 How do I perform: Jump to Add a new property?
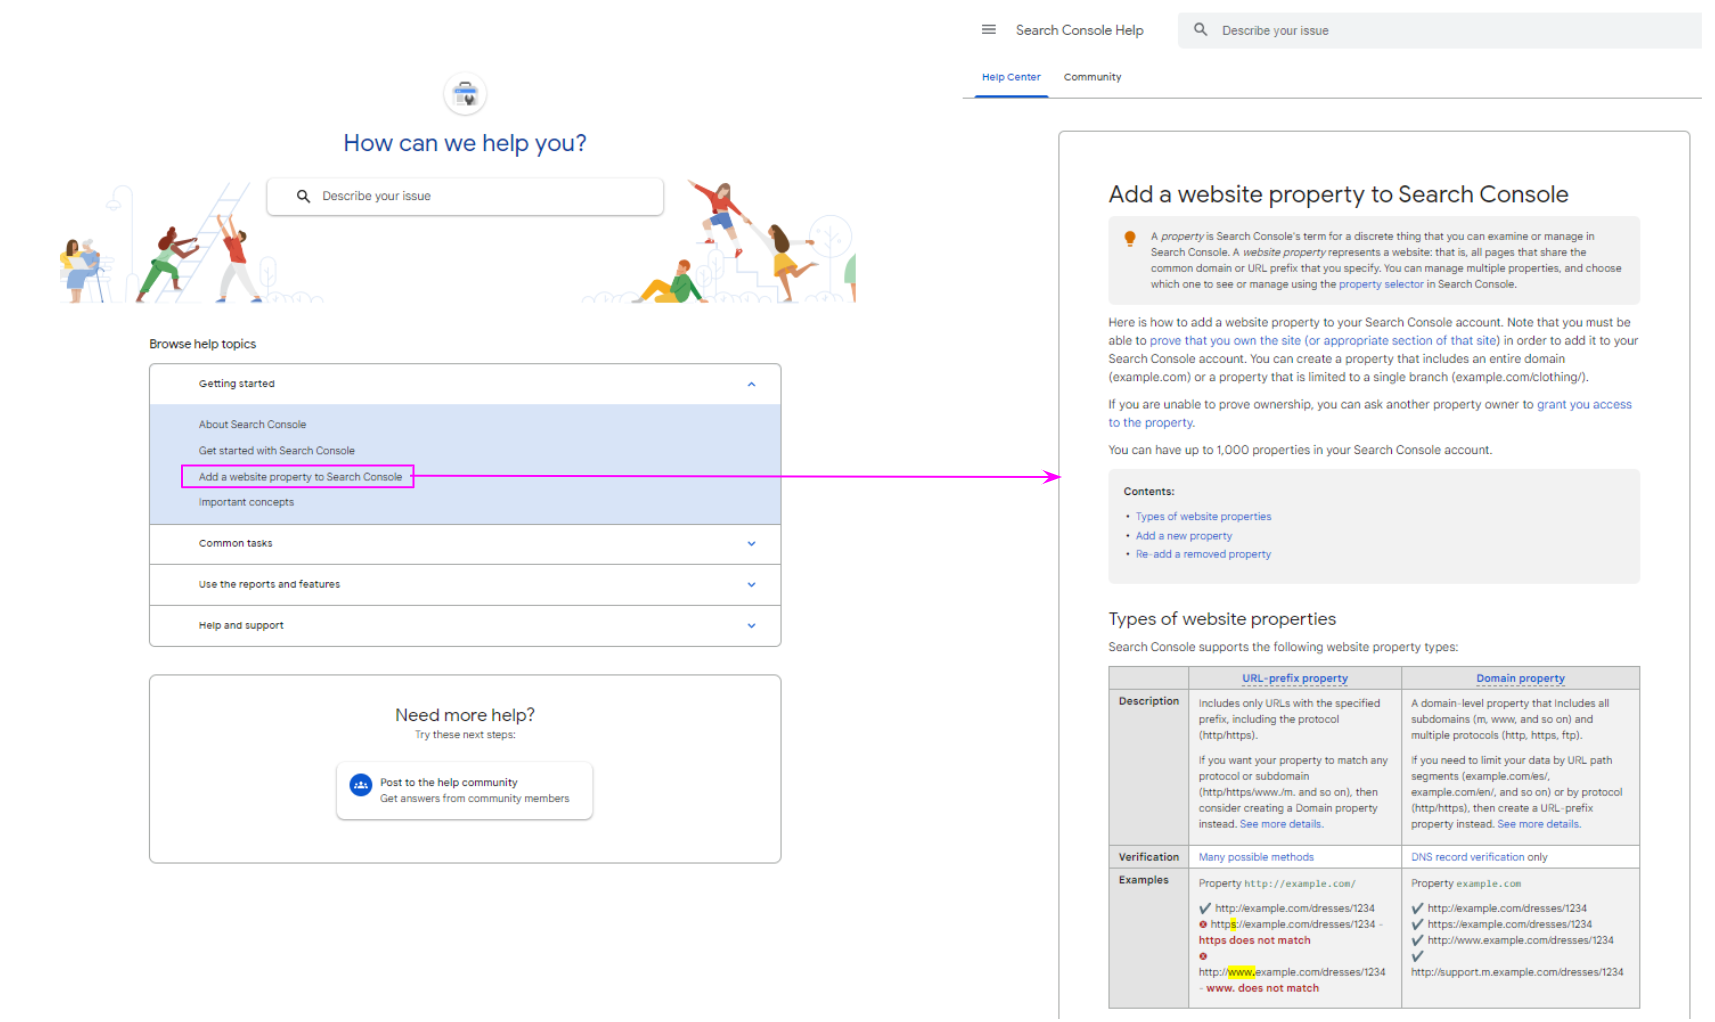point(1183,536)
